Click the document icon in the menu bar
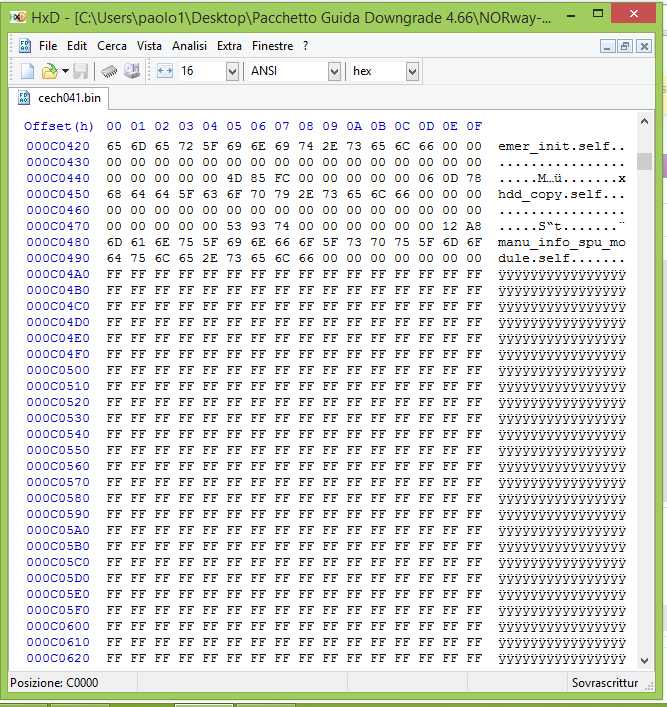The image size is (667, 707). click(25, 46)
